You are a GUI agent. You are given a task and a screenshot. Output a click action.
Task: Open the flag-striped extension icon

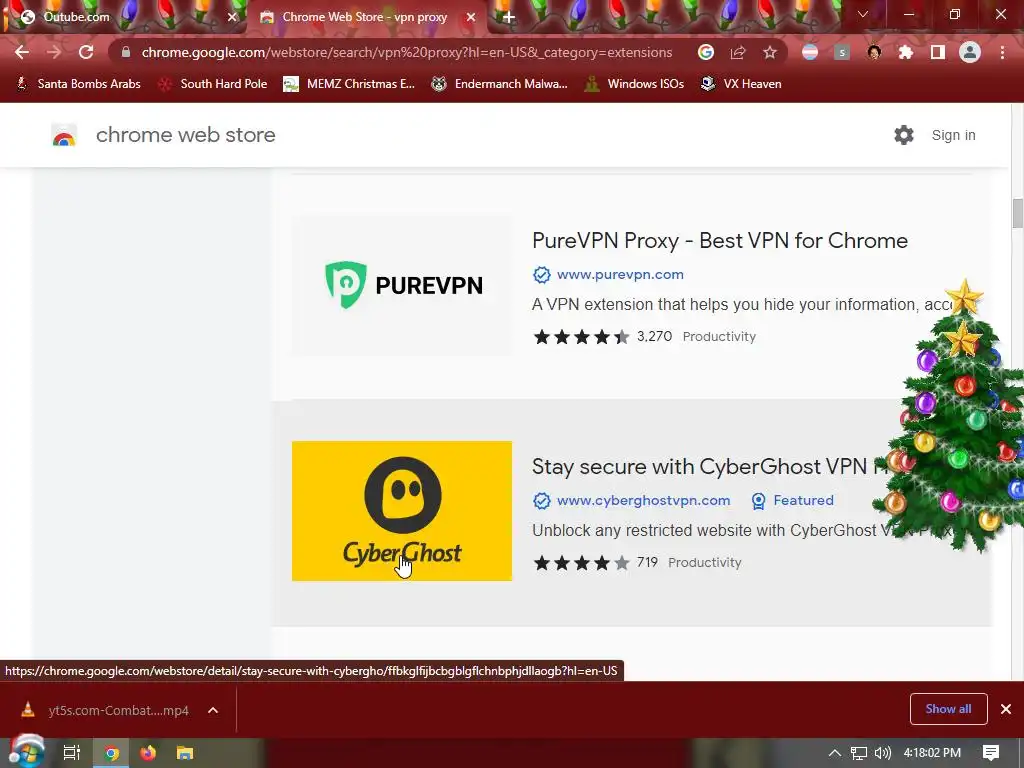pyautogui.click(x=810, y=52)
